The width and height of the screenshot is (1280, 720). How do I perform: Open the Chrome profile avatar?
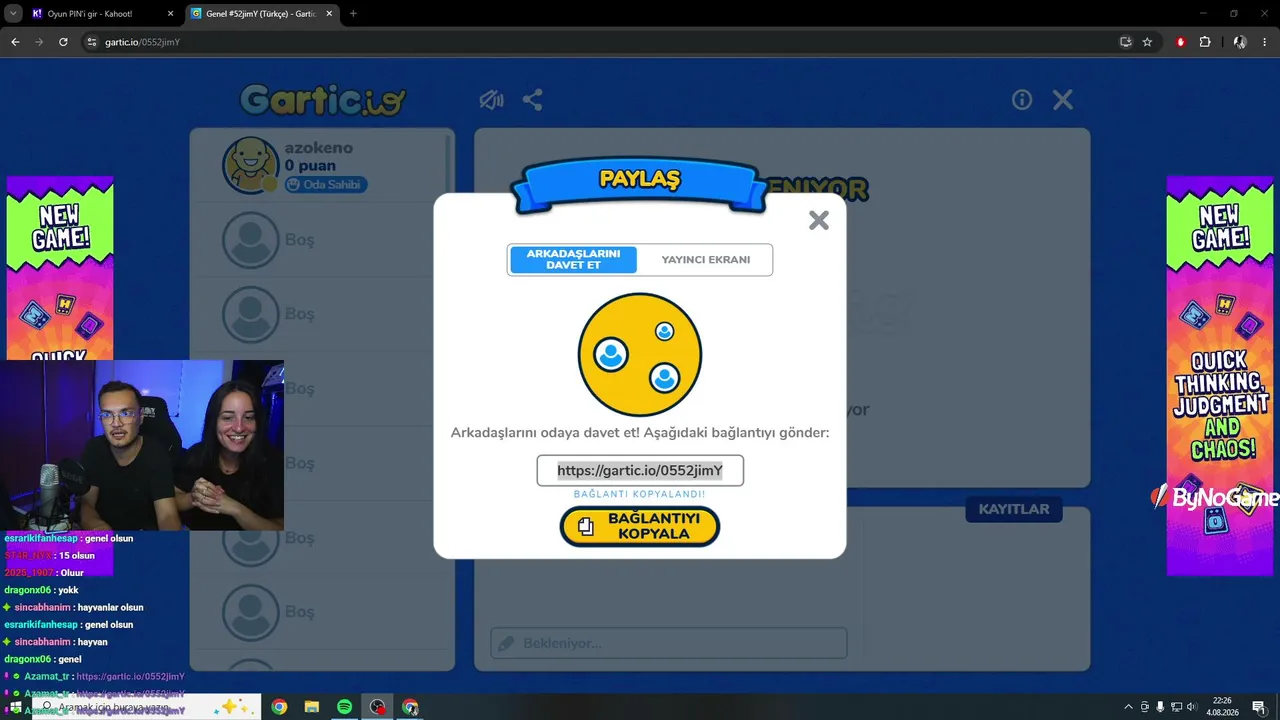[x=1240, y=42]
